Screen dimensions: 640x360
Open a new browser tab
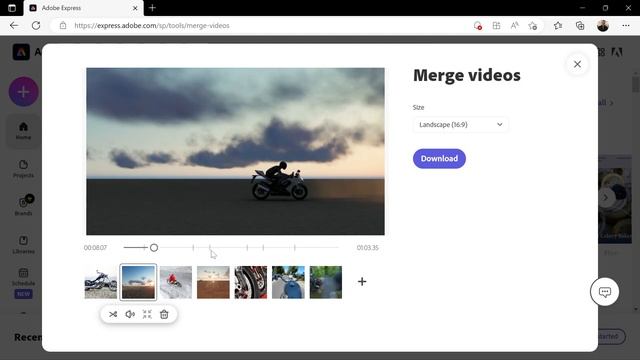[x=152, y=8]
